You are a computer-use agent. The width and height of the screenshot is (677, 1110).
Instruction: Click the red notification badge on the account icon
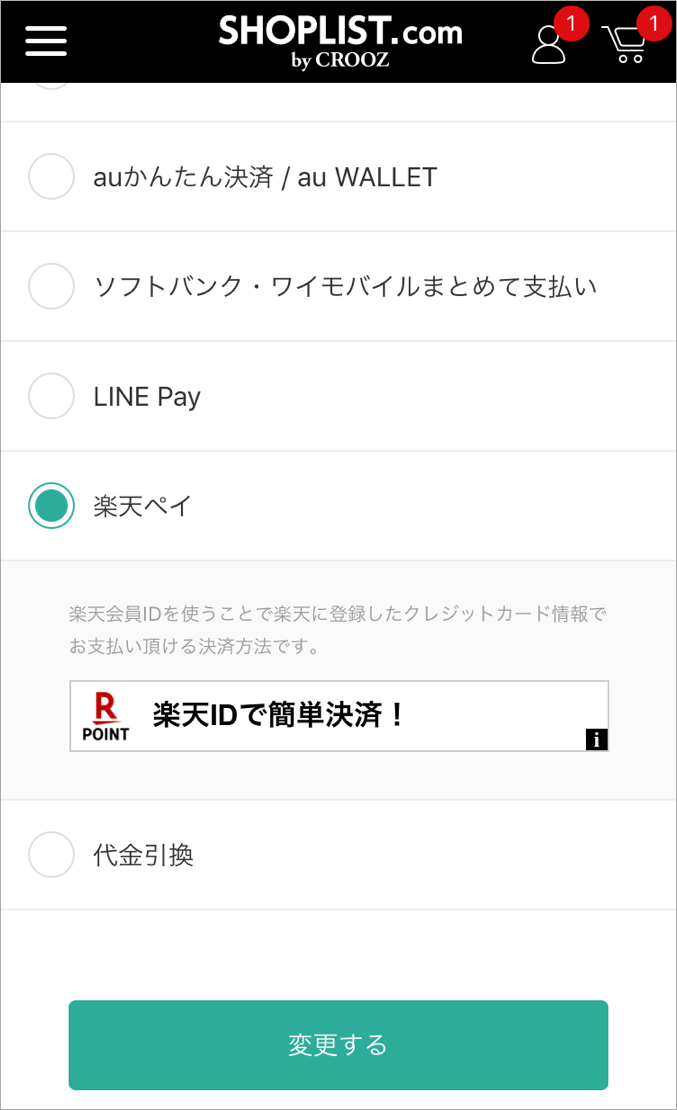(572, 25)
